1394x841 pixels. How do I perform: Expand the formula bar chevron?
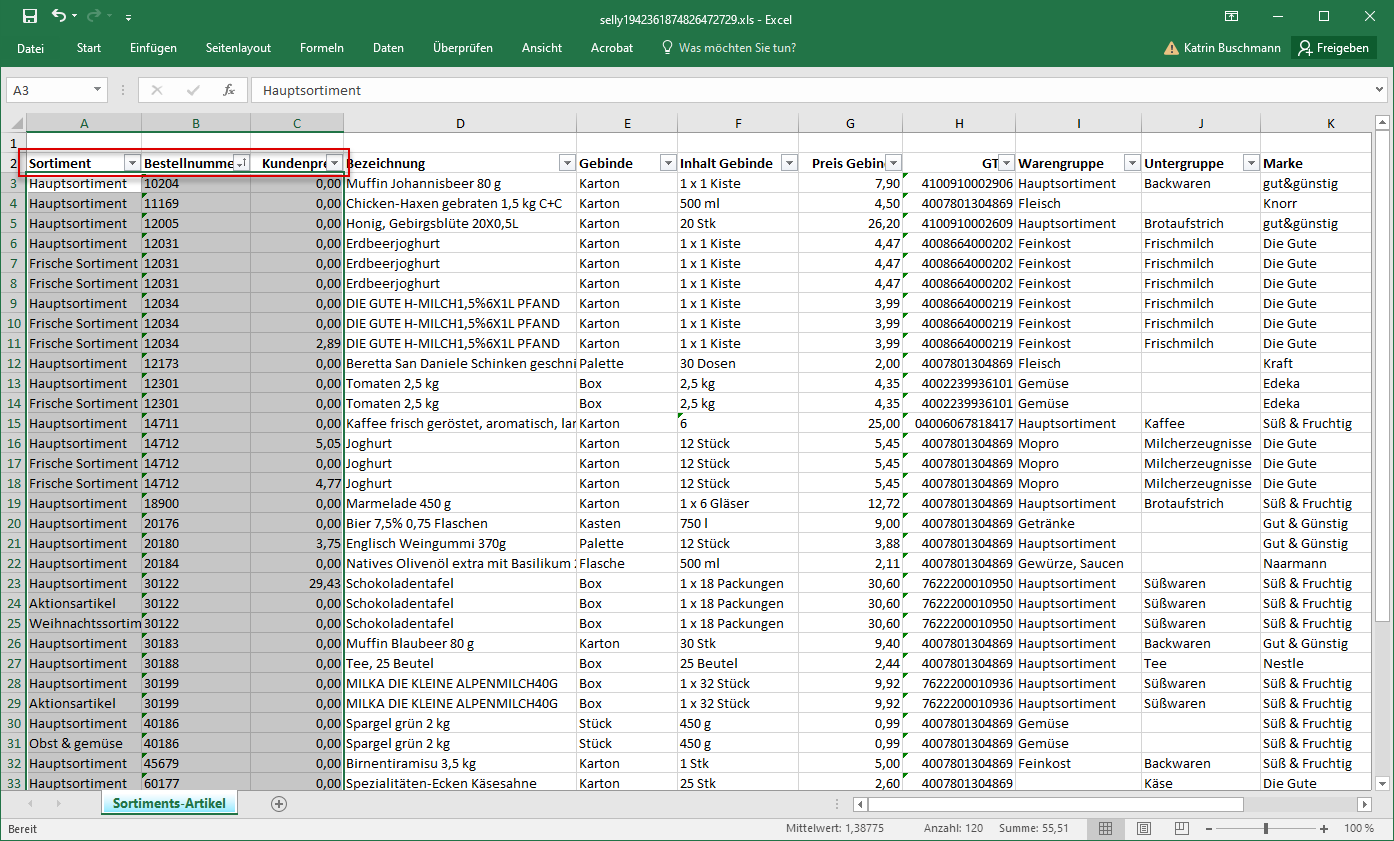click(1379, 90)
